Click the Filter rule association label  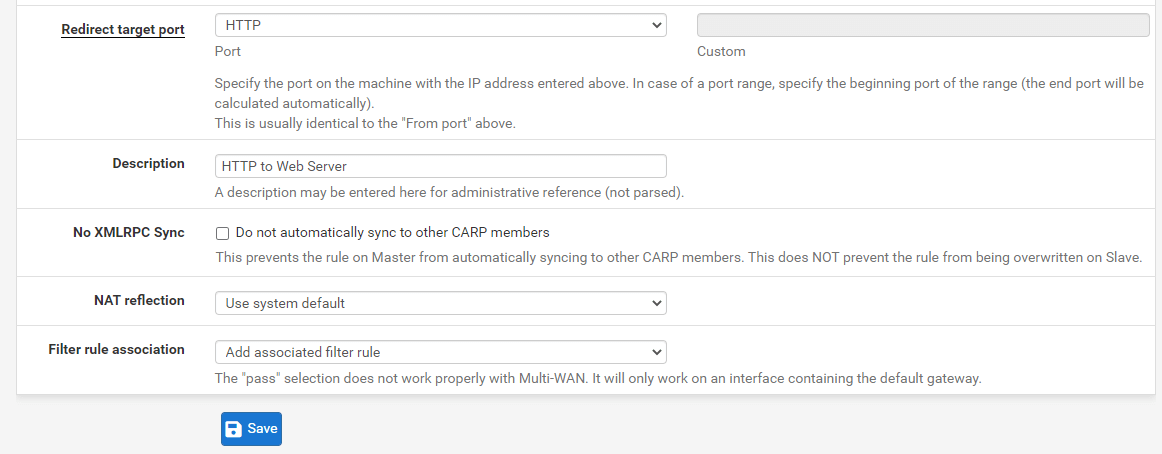click(x=116, y=349)
